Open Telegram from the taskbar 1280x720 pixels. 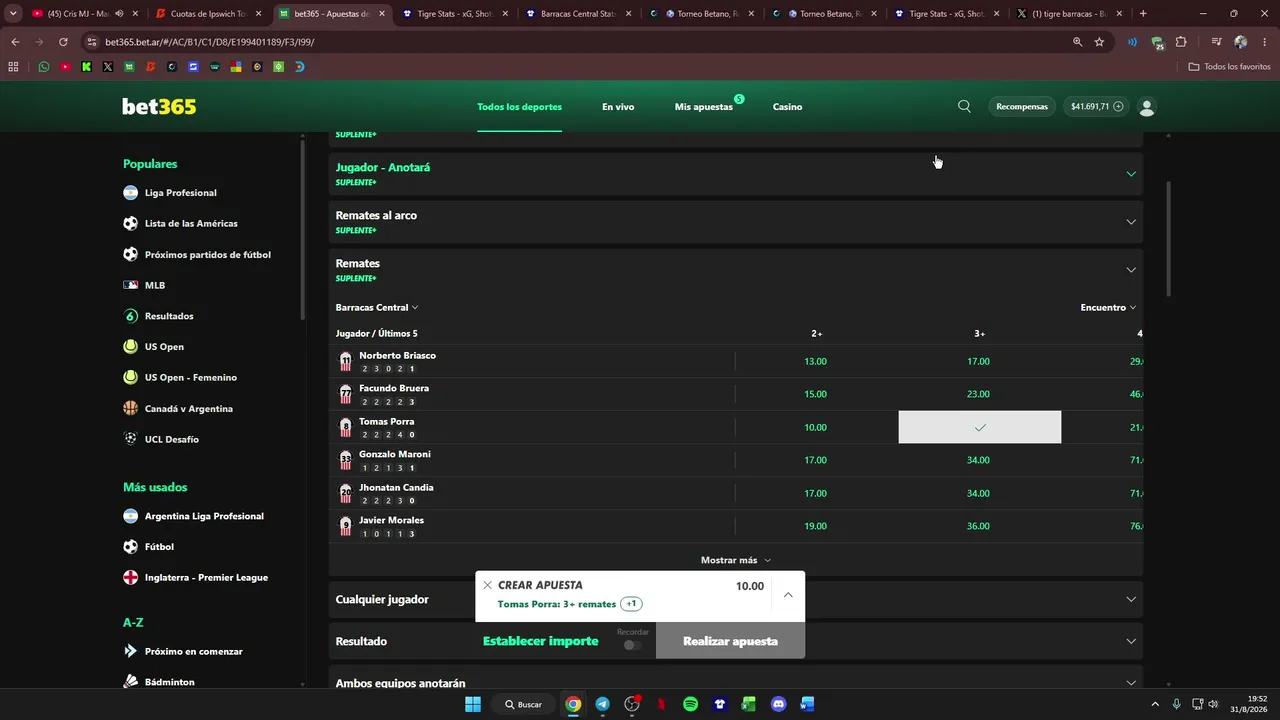[602, 704]
